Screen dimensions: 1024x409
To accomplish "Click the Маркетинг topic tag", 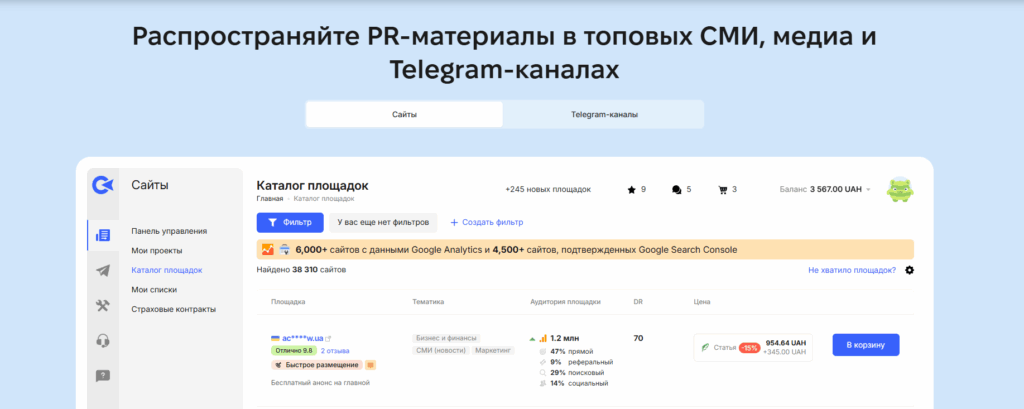I will point(493,351).
